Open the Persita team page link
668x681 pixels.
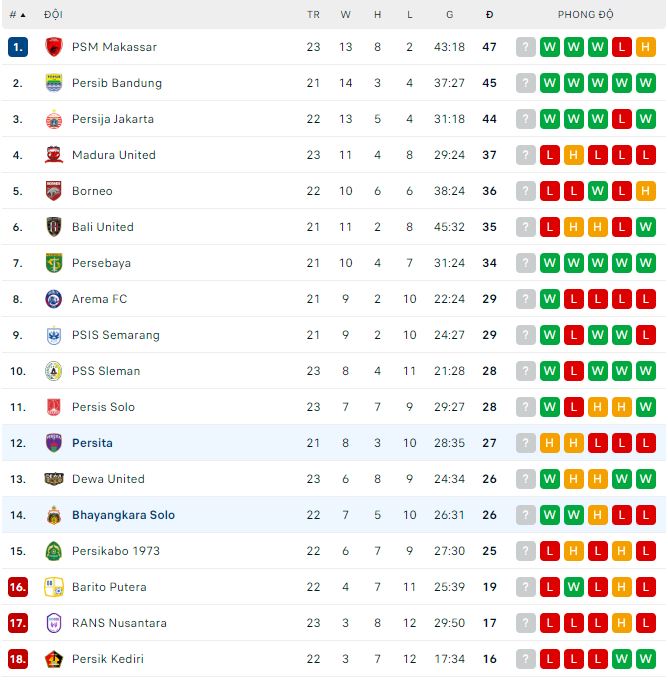coord(92,443)
